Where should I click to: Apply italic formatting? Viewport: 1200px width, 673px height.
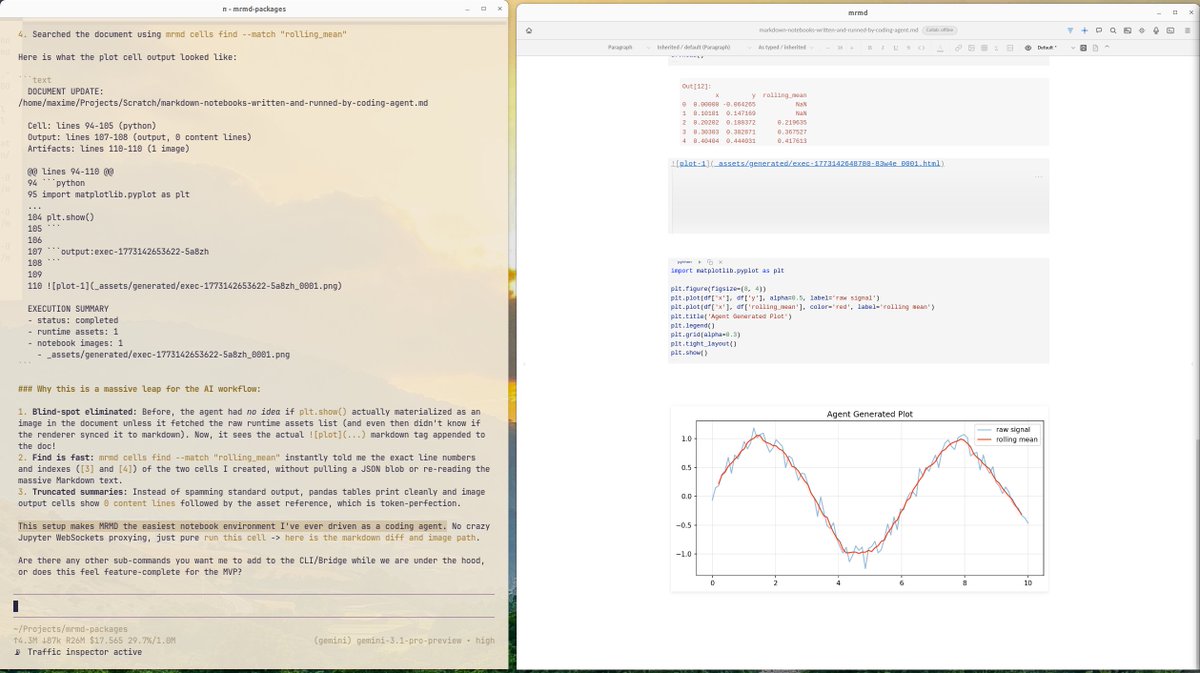click(x=883, y=48)
